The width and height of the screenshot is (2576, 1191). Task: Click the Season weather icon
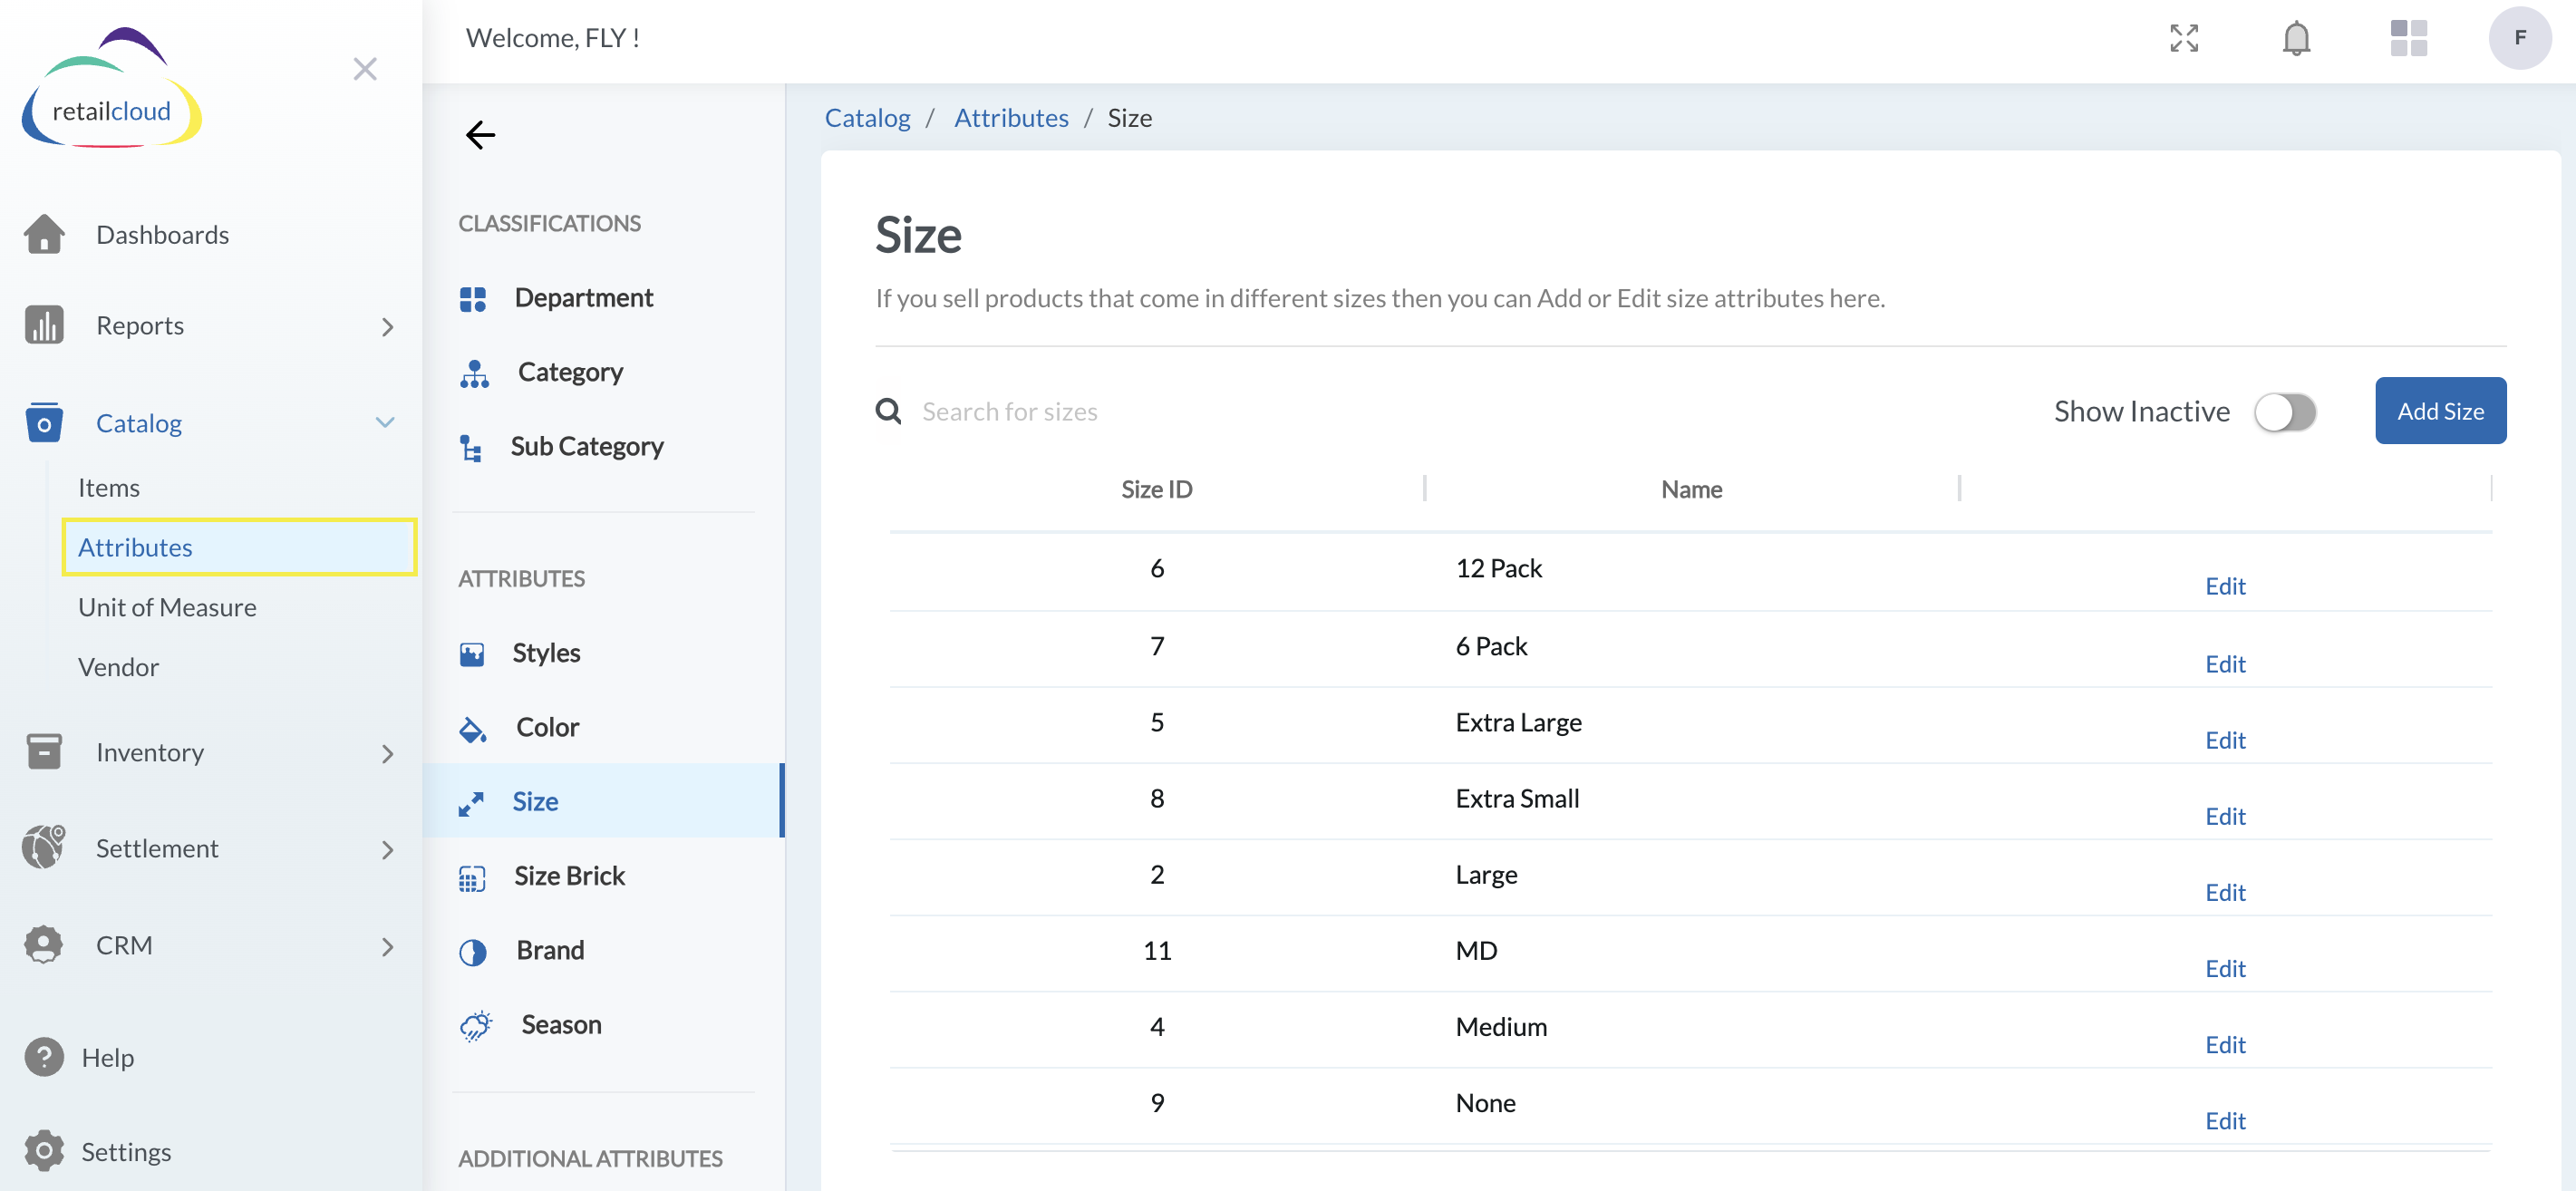tap(476, 1026)
